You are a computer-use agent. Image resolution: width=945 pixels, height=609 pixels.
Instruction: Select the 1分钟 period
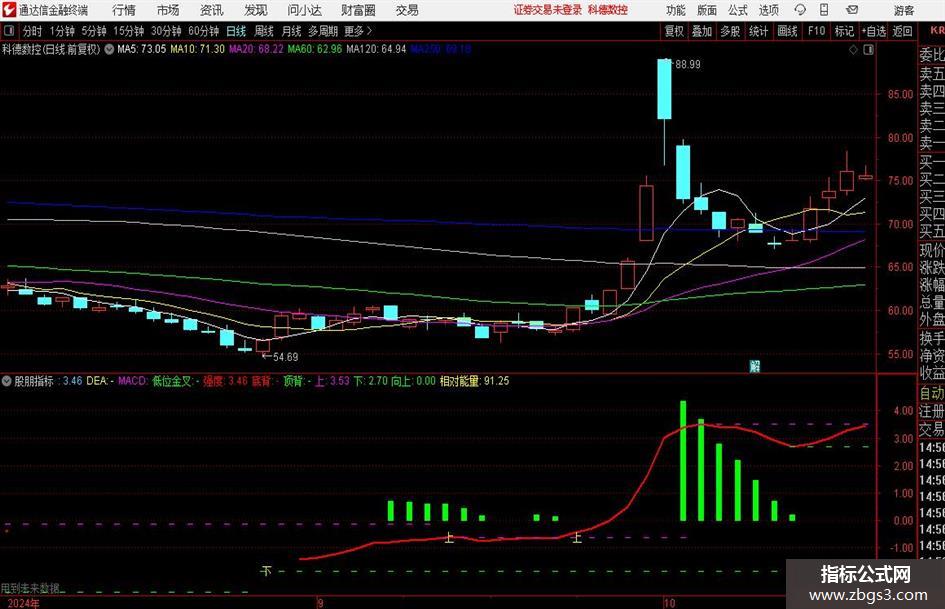[62, 31]
